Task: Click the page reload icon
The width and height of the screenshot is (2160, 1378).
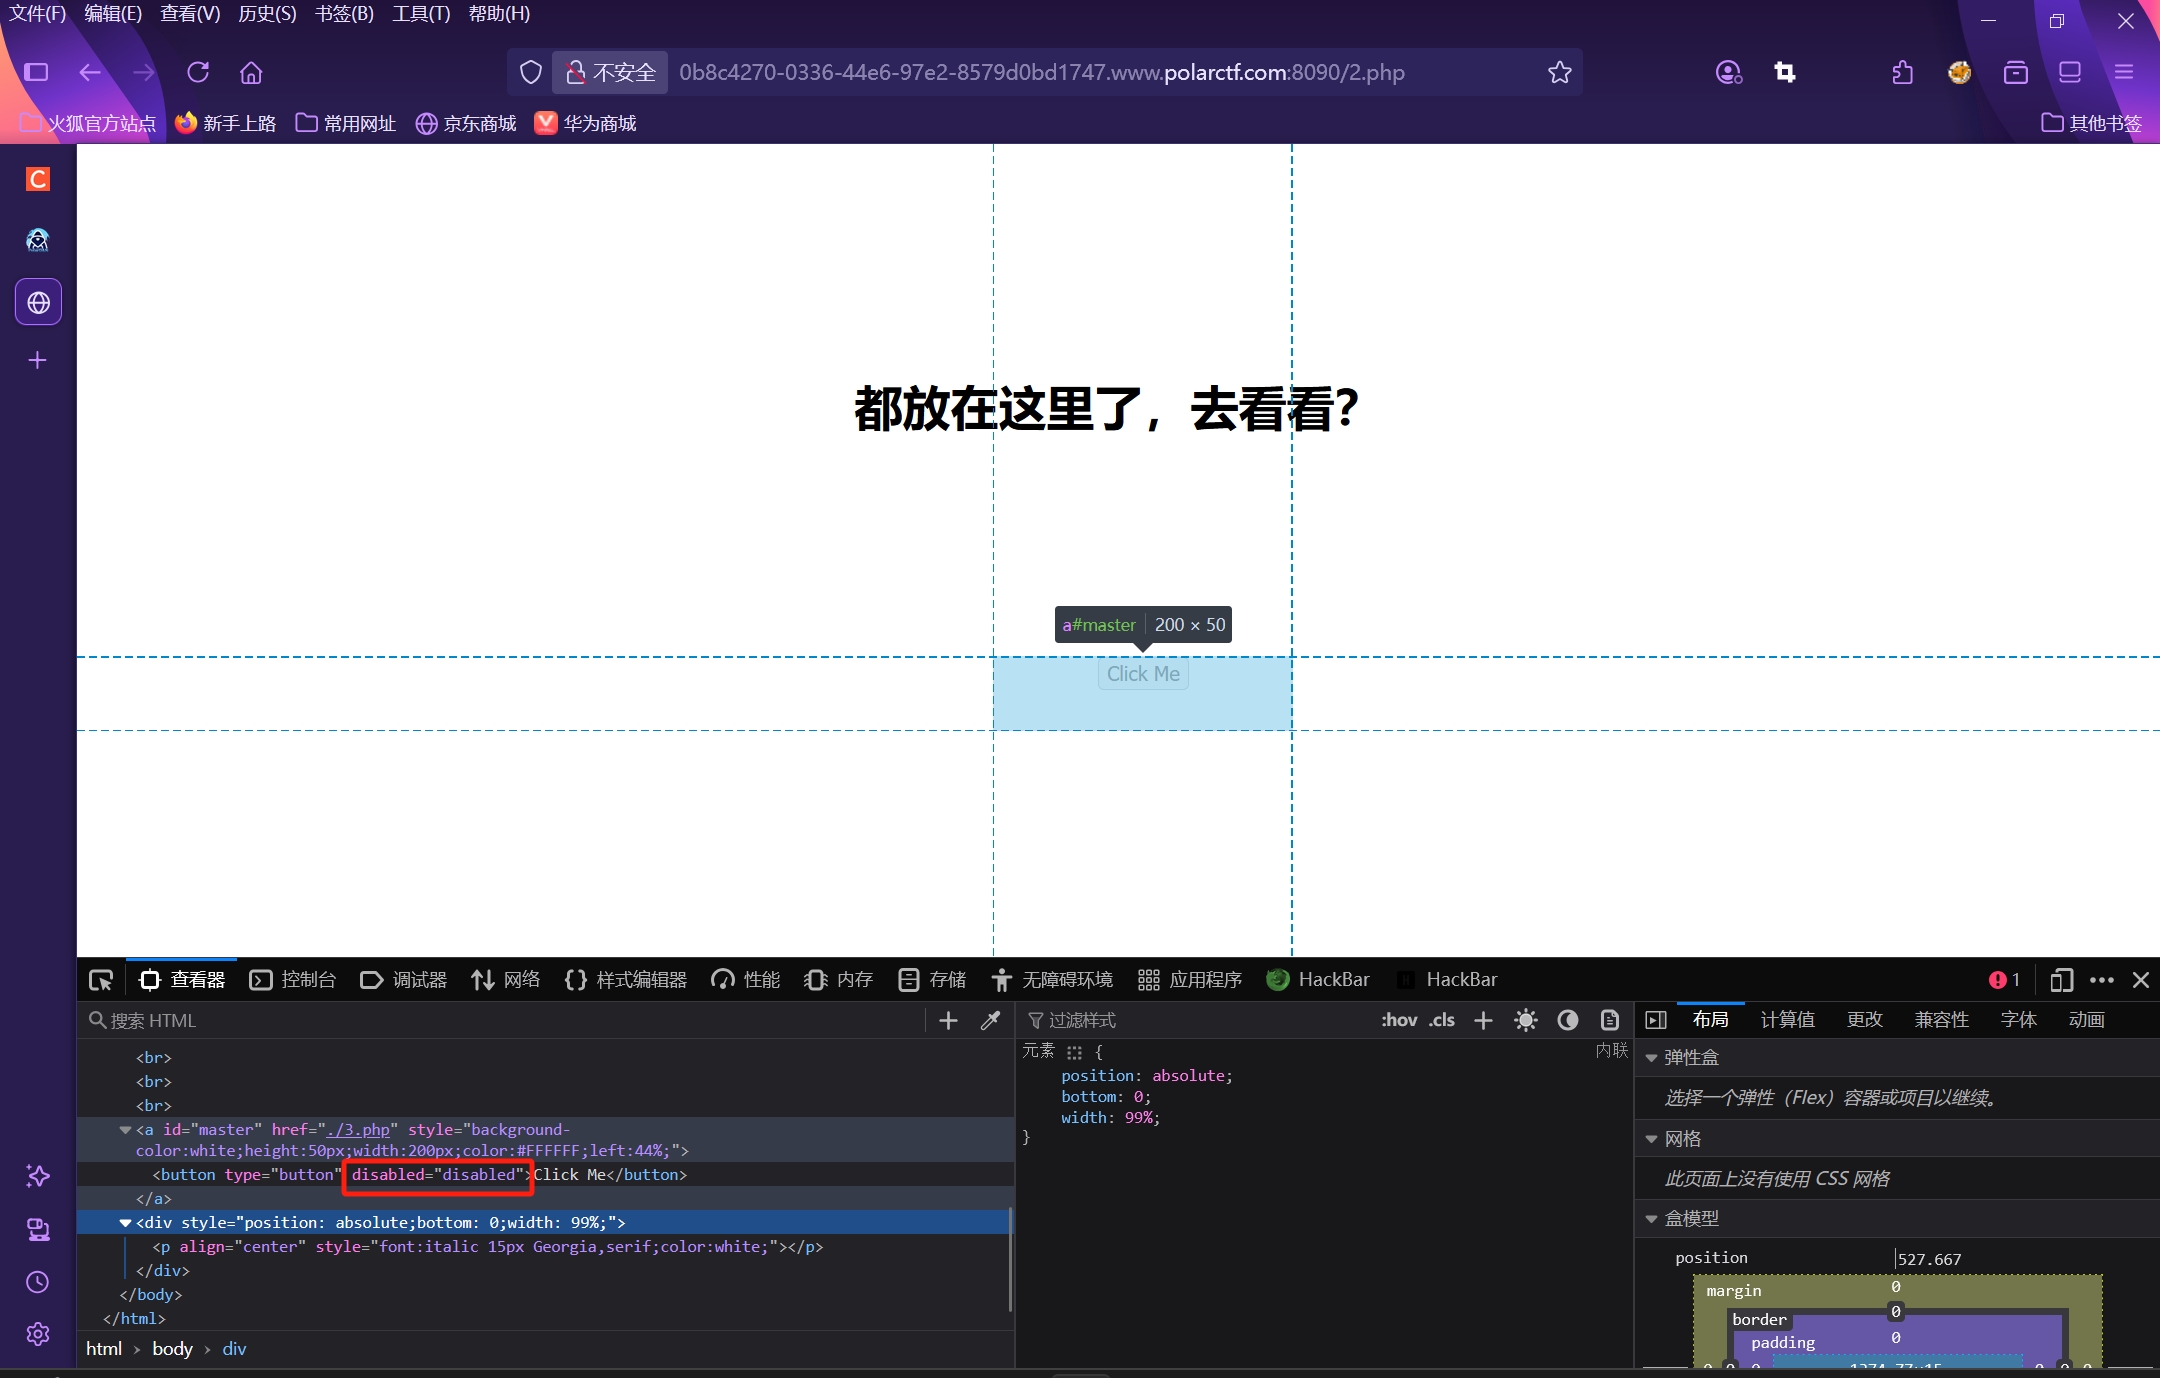Action: click(x=198, y=72)
